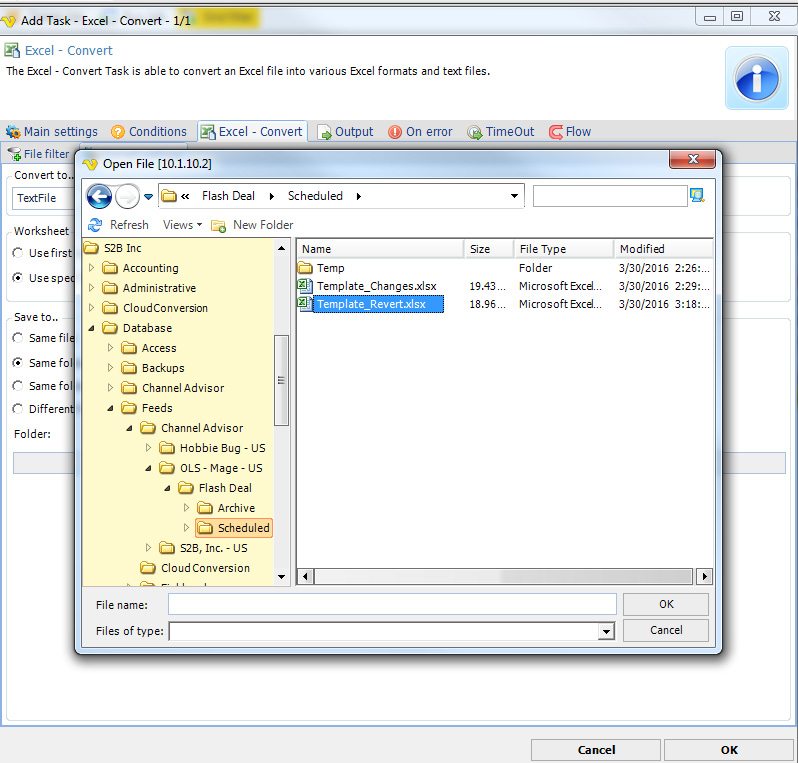Click the Cancel button in Open File dialog
This screenshot has height=763, width=798.
(665, 630)
